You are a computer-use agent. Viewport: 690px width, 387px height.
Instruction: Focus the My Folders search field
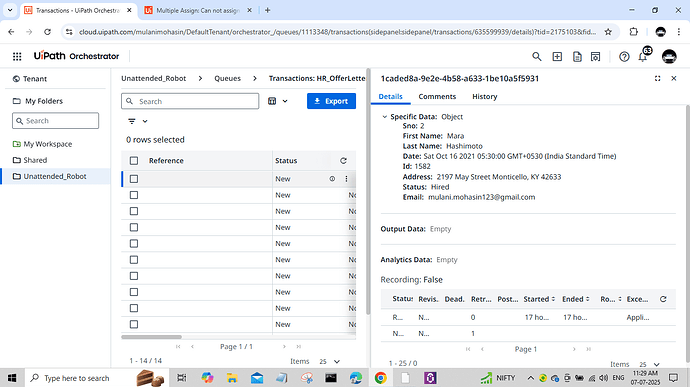click(x=55, y=121)
